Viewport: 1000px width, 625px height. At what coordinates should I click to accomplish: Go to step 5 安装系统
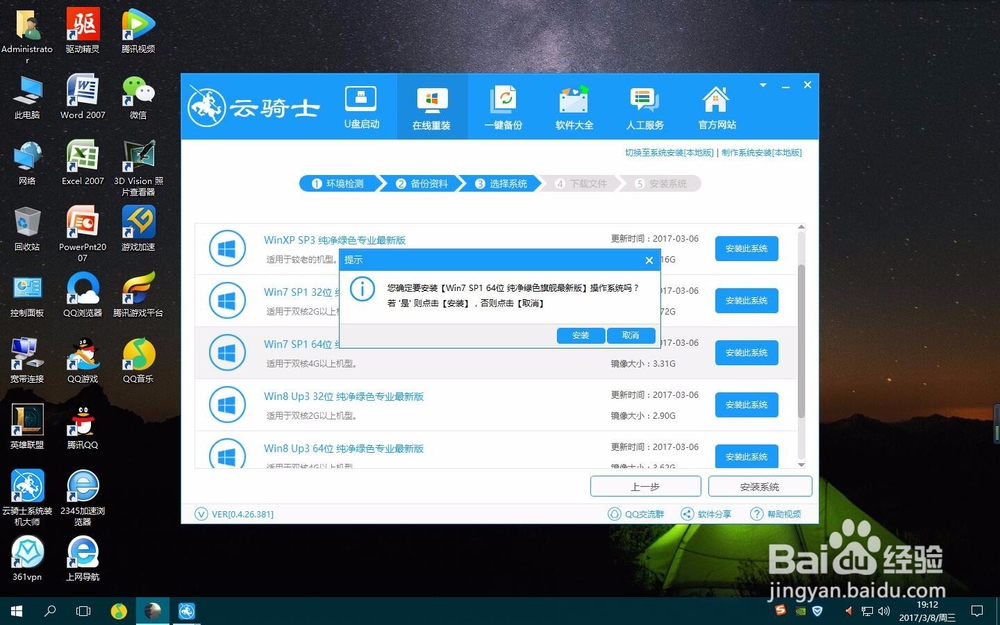click(x=661, y=184)
